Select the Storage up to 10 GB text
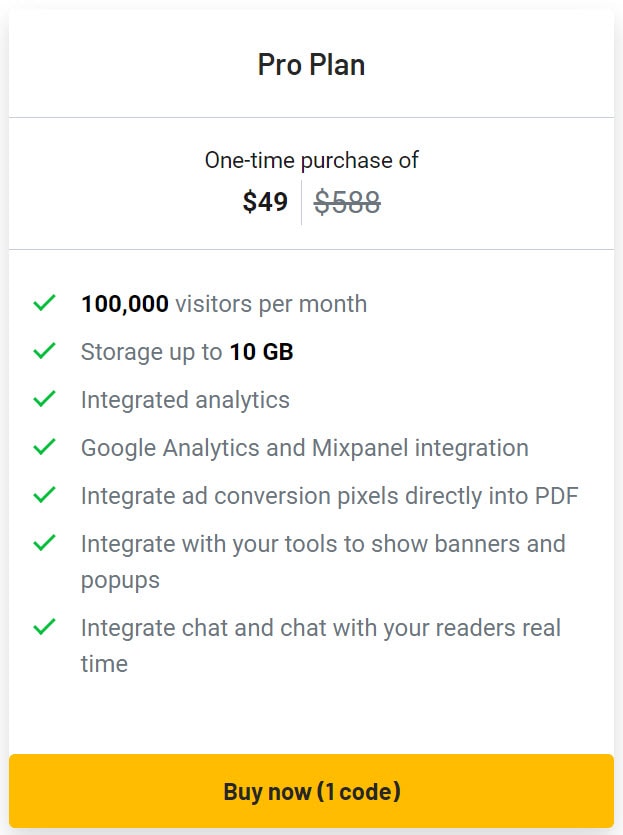 tap(184, 352)
